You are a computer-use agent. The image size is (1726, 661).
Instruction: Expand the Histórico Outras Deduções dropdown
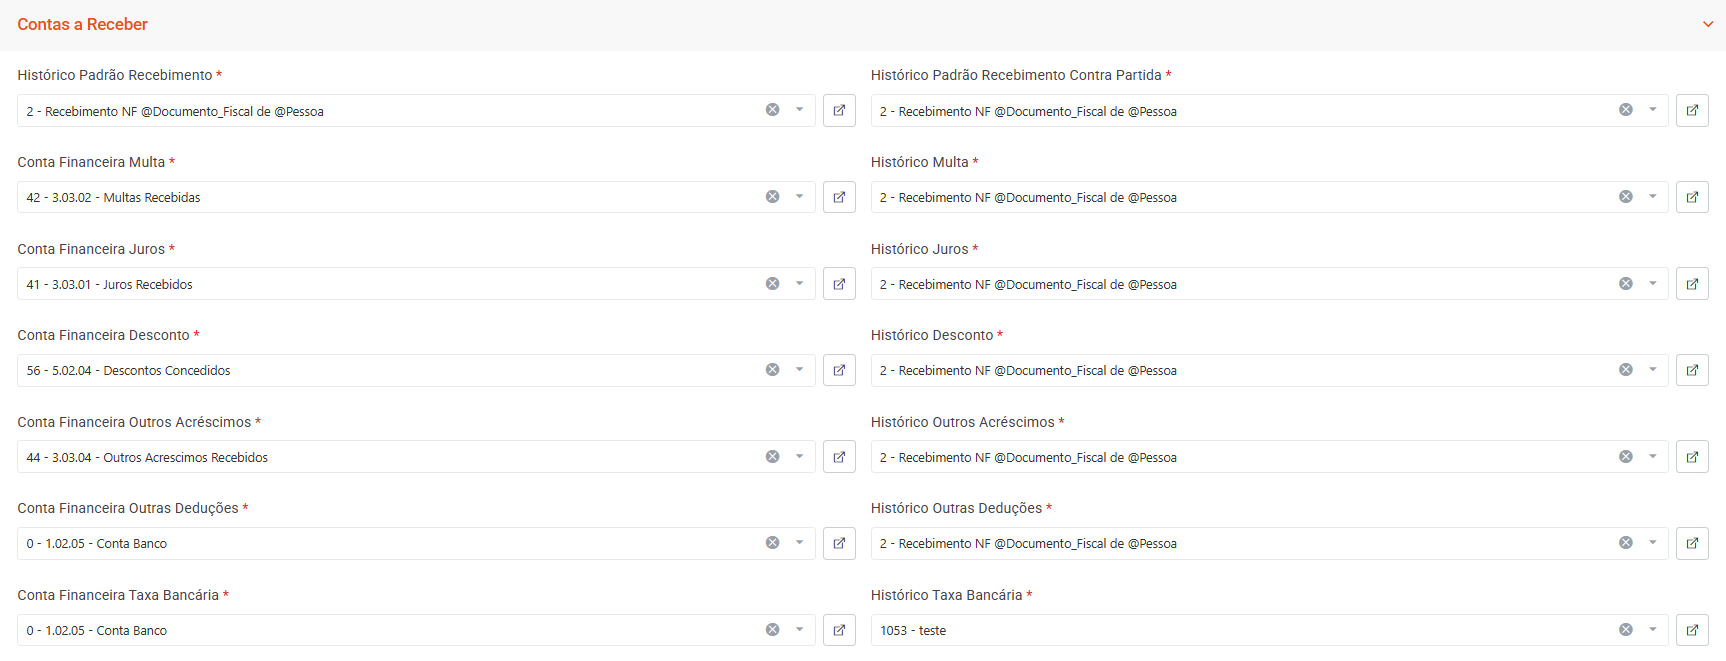click(1652, 543)
